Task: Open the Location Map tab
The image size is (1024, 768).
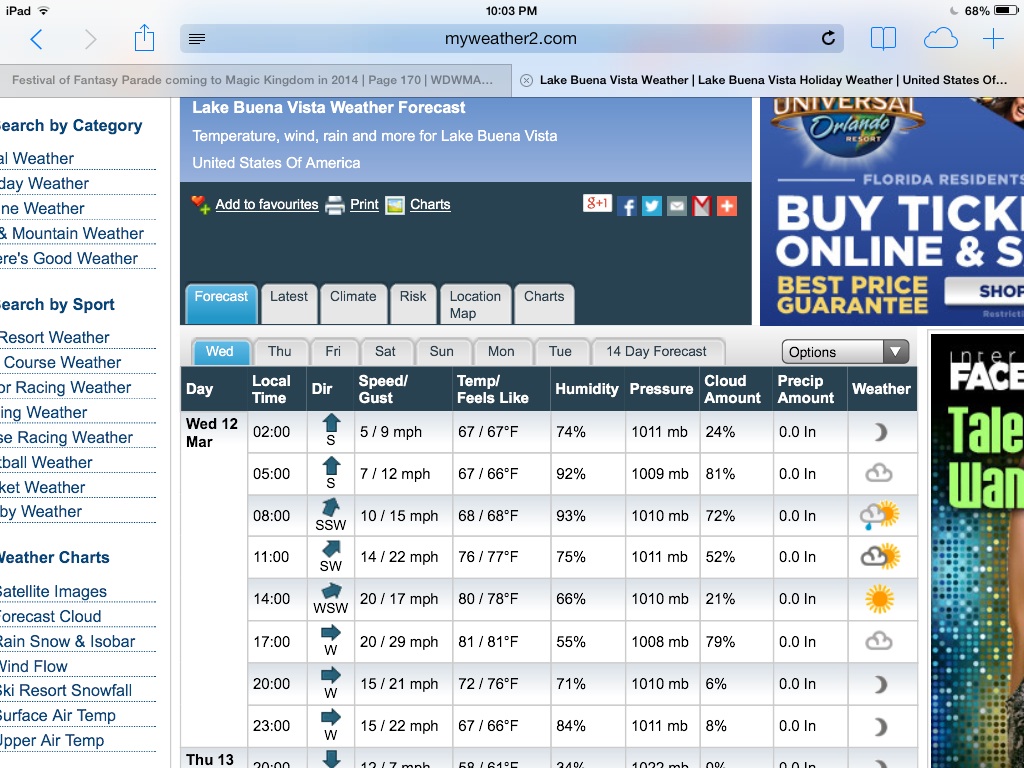Action: 475,305
